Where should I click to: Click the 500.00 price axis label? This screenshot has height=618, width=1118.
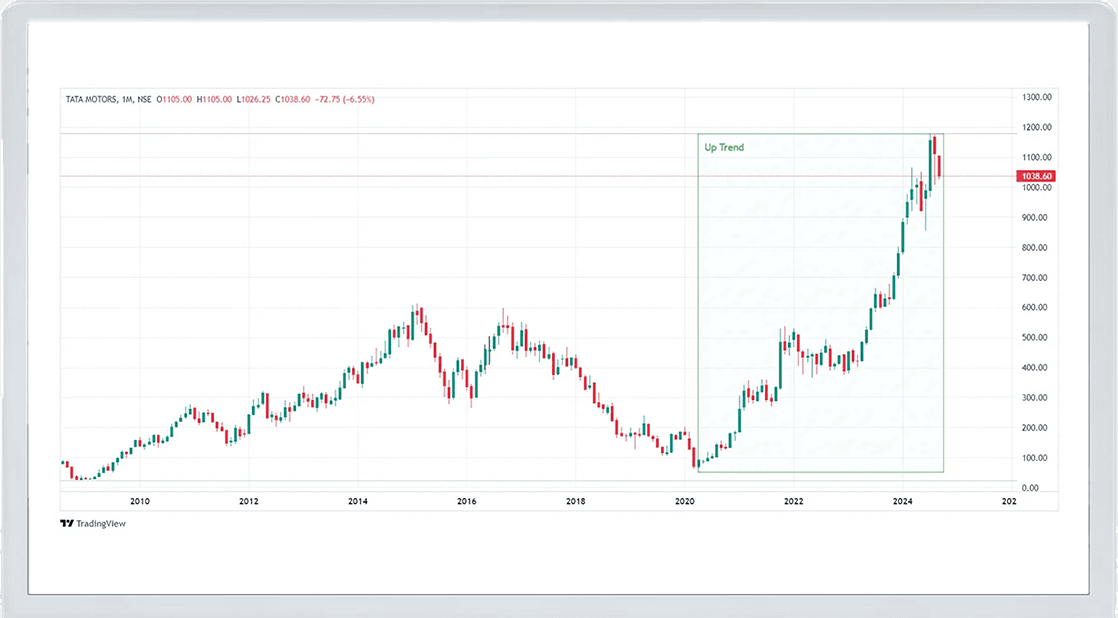click(x=1035, y=337)
